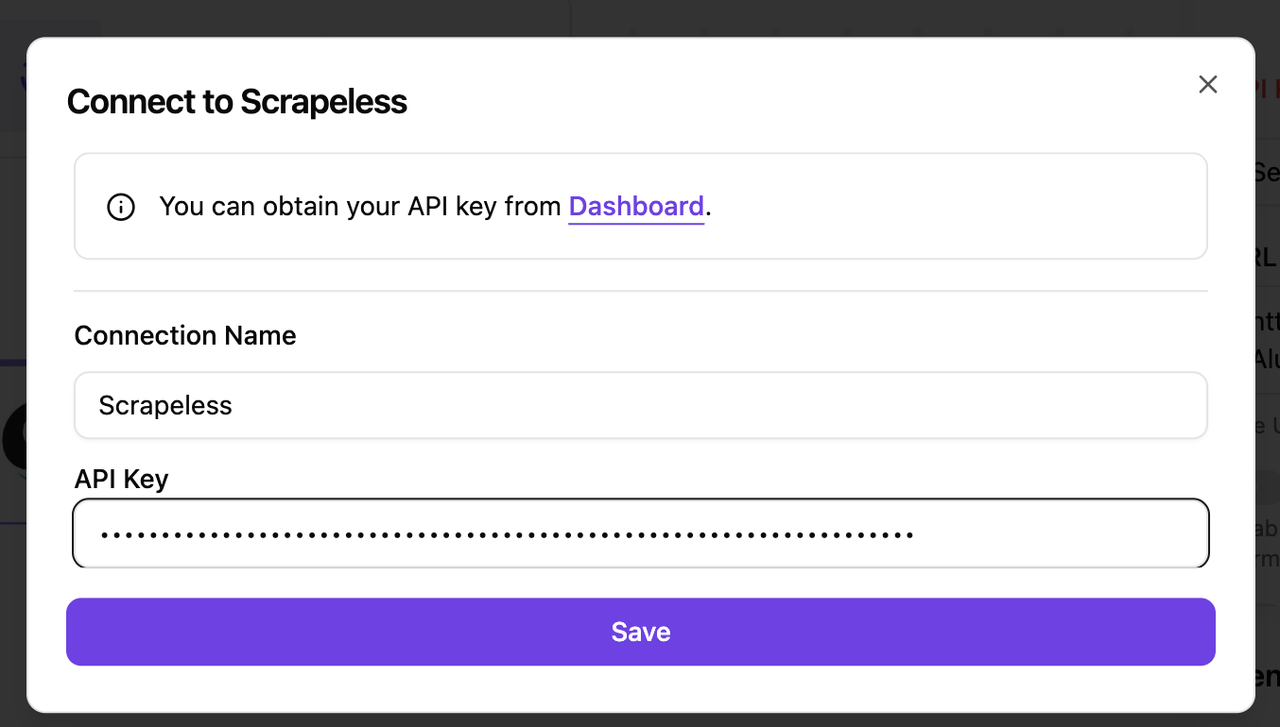Click the "You can obtain your API key" text

(360, 206)
